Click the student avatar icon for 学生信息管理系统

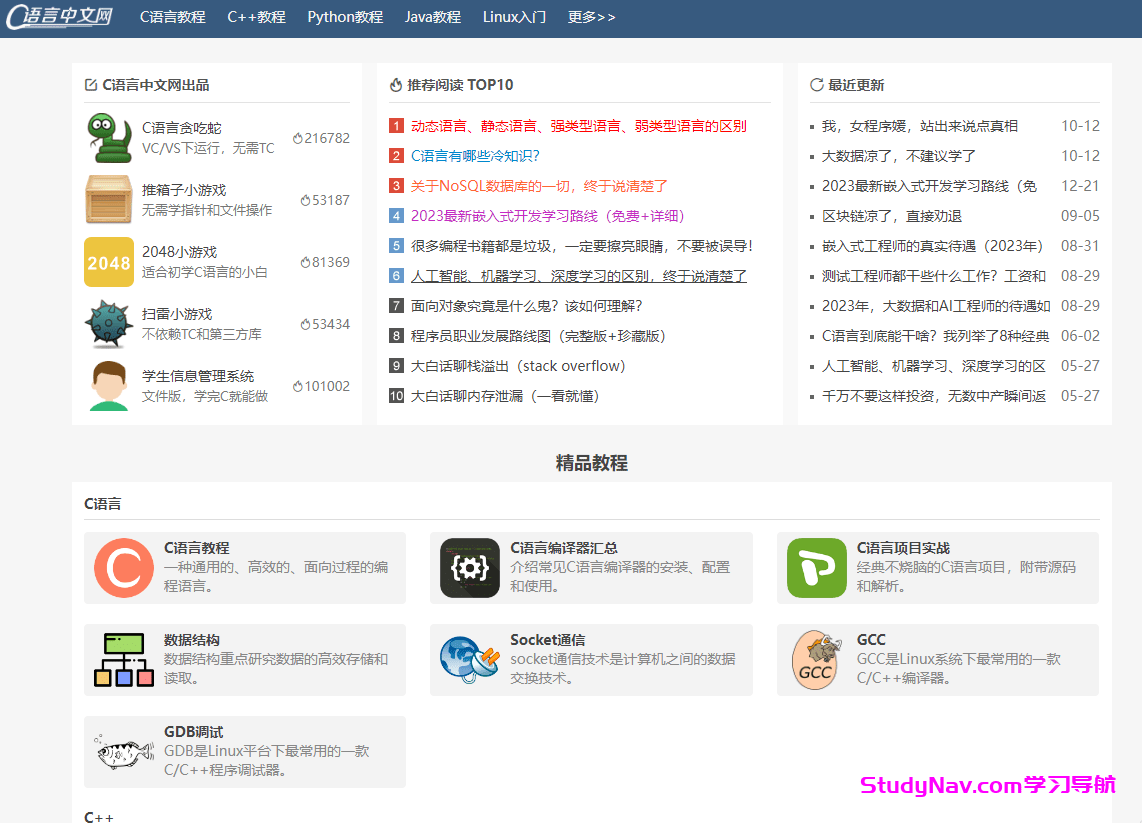(108, 386)
